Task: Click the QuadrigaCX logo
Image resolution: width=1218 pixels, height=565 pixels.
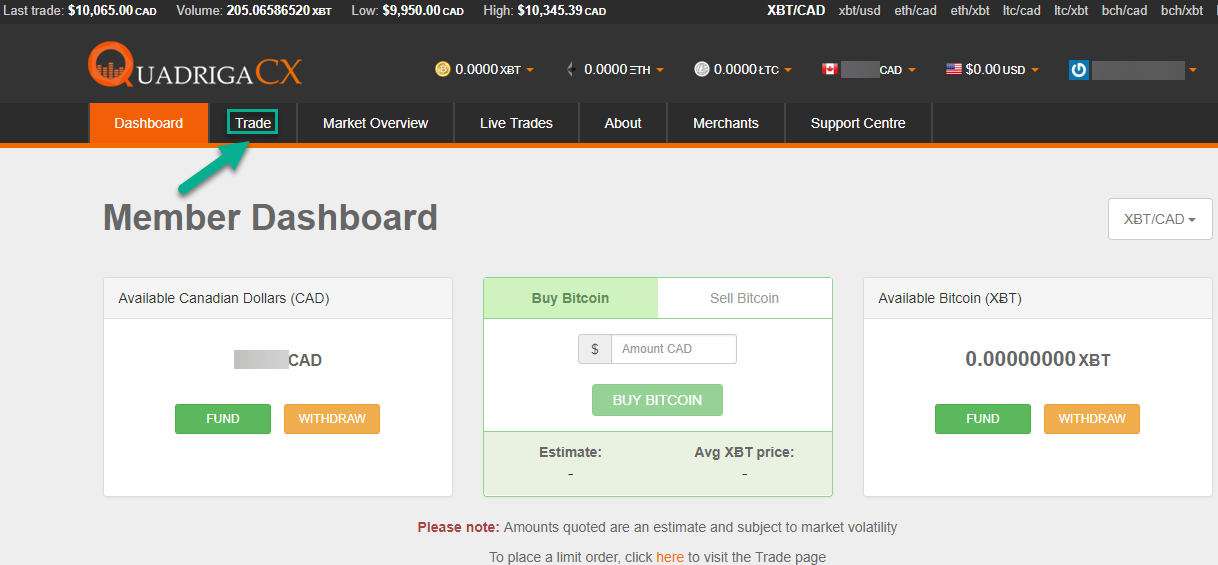Action: (x=194, y=65)
